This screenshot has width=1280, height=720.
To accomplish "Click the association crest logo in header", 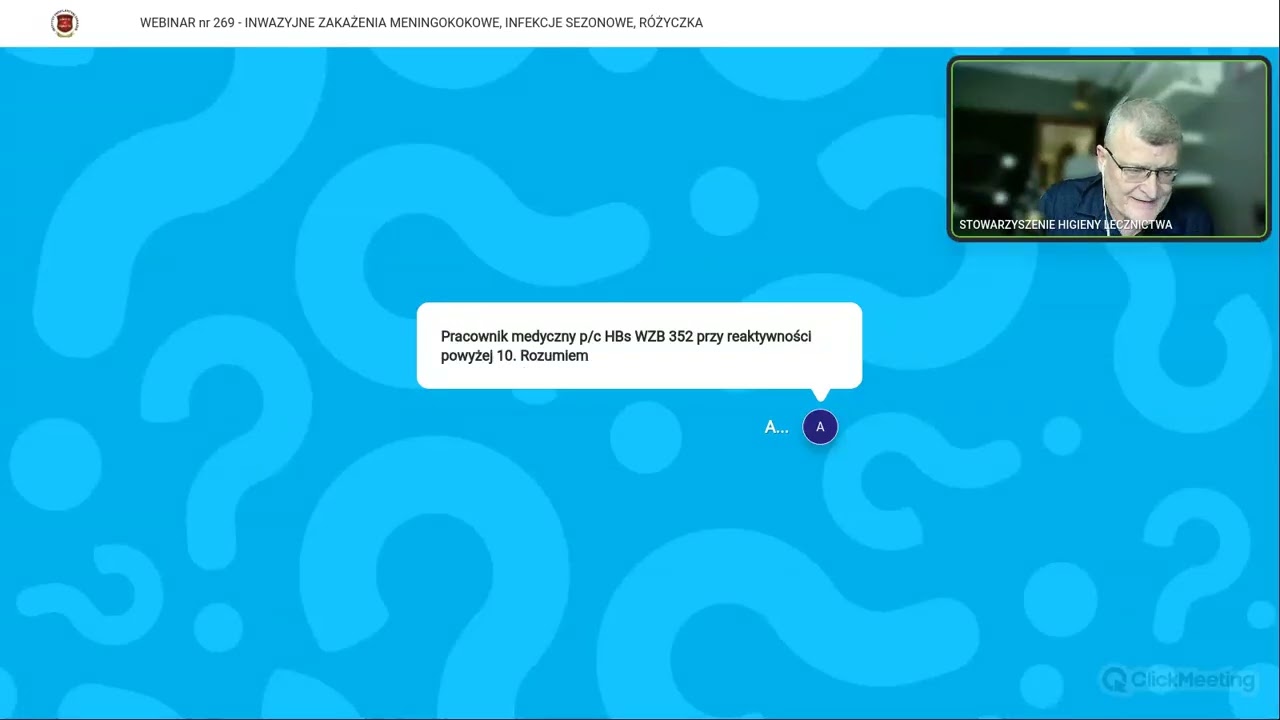I will click(x=64, y=23).
